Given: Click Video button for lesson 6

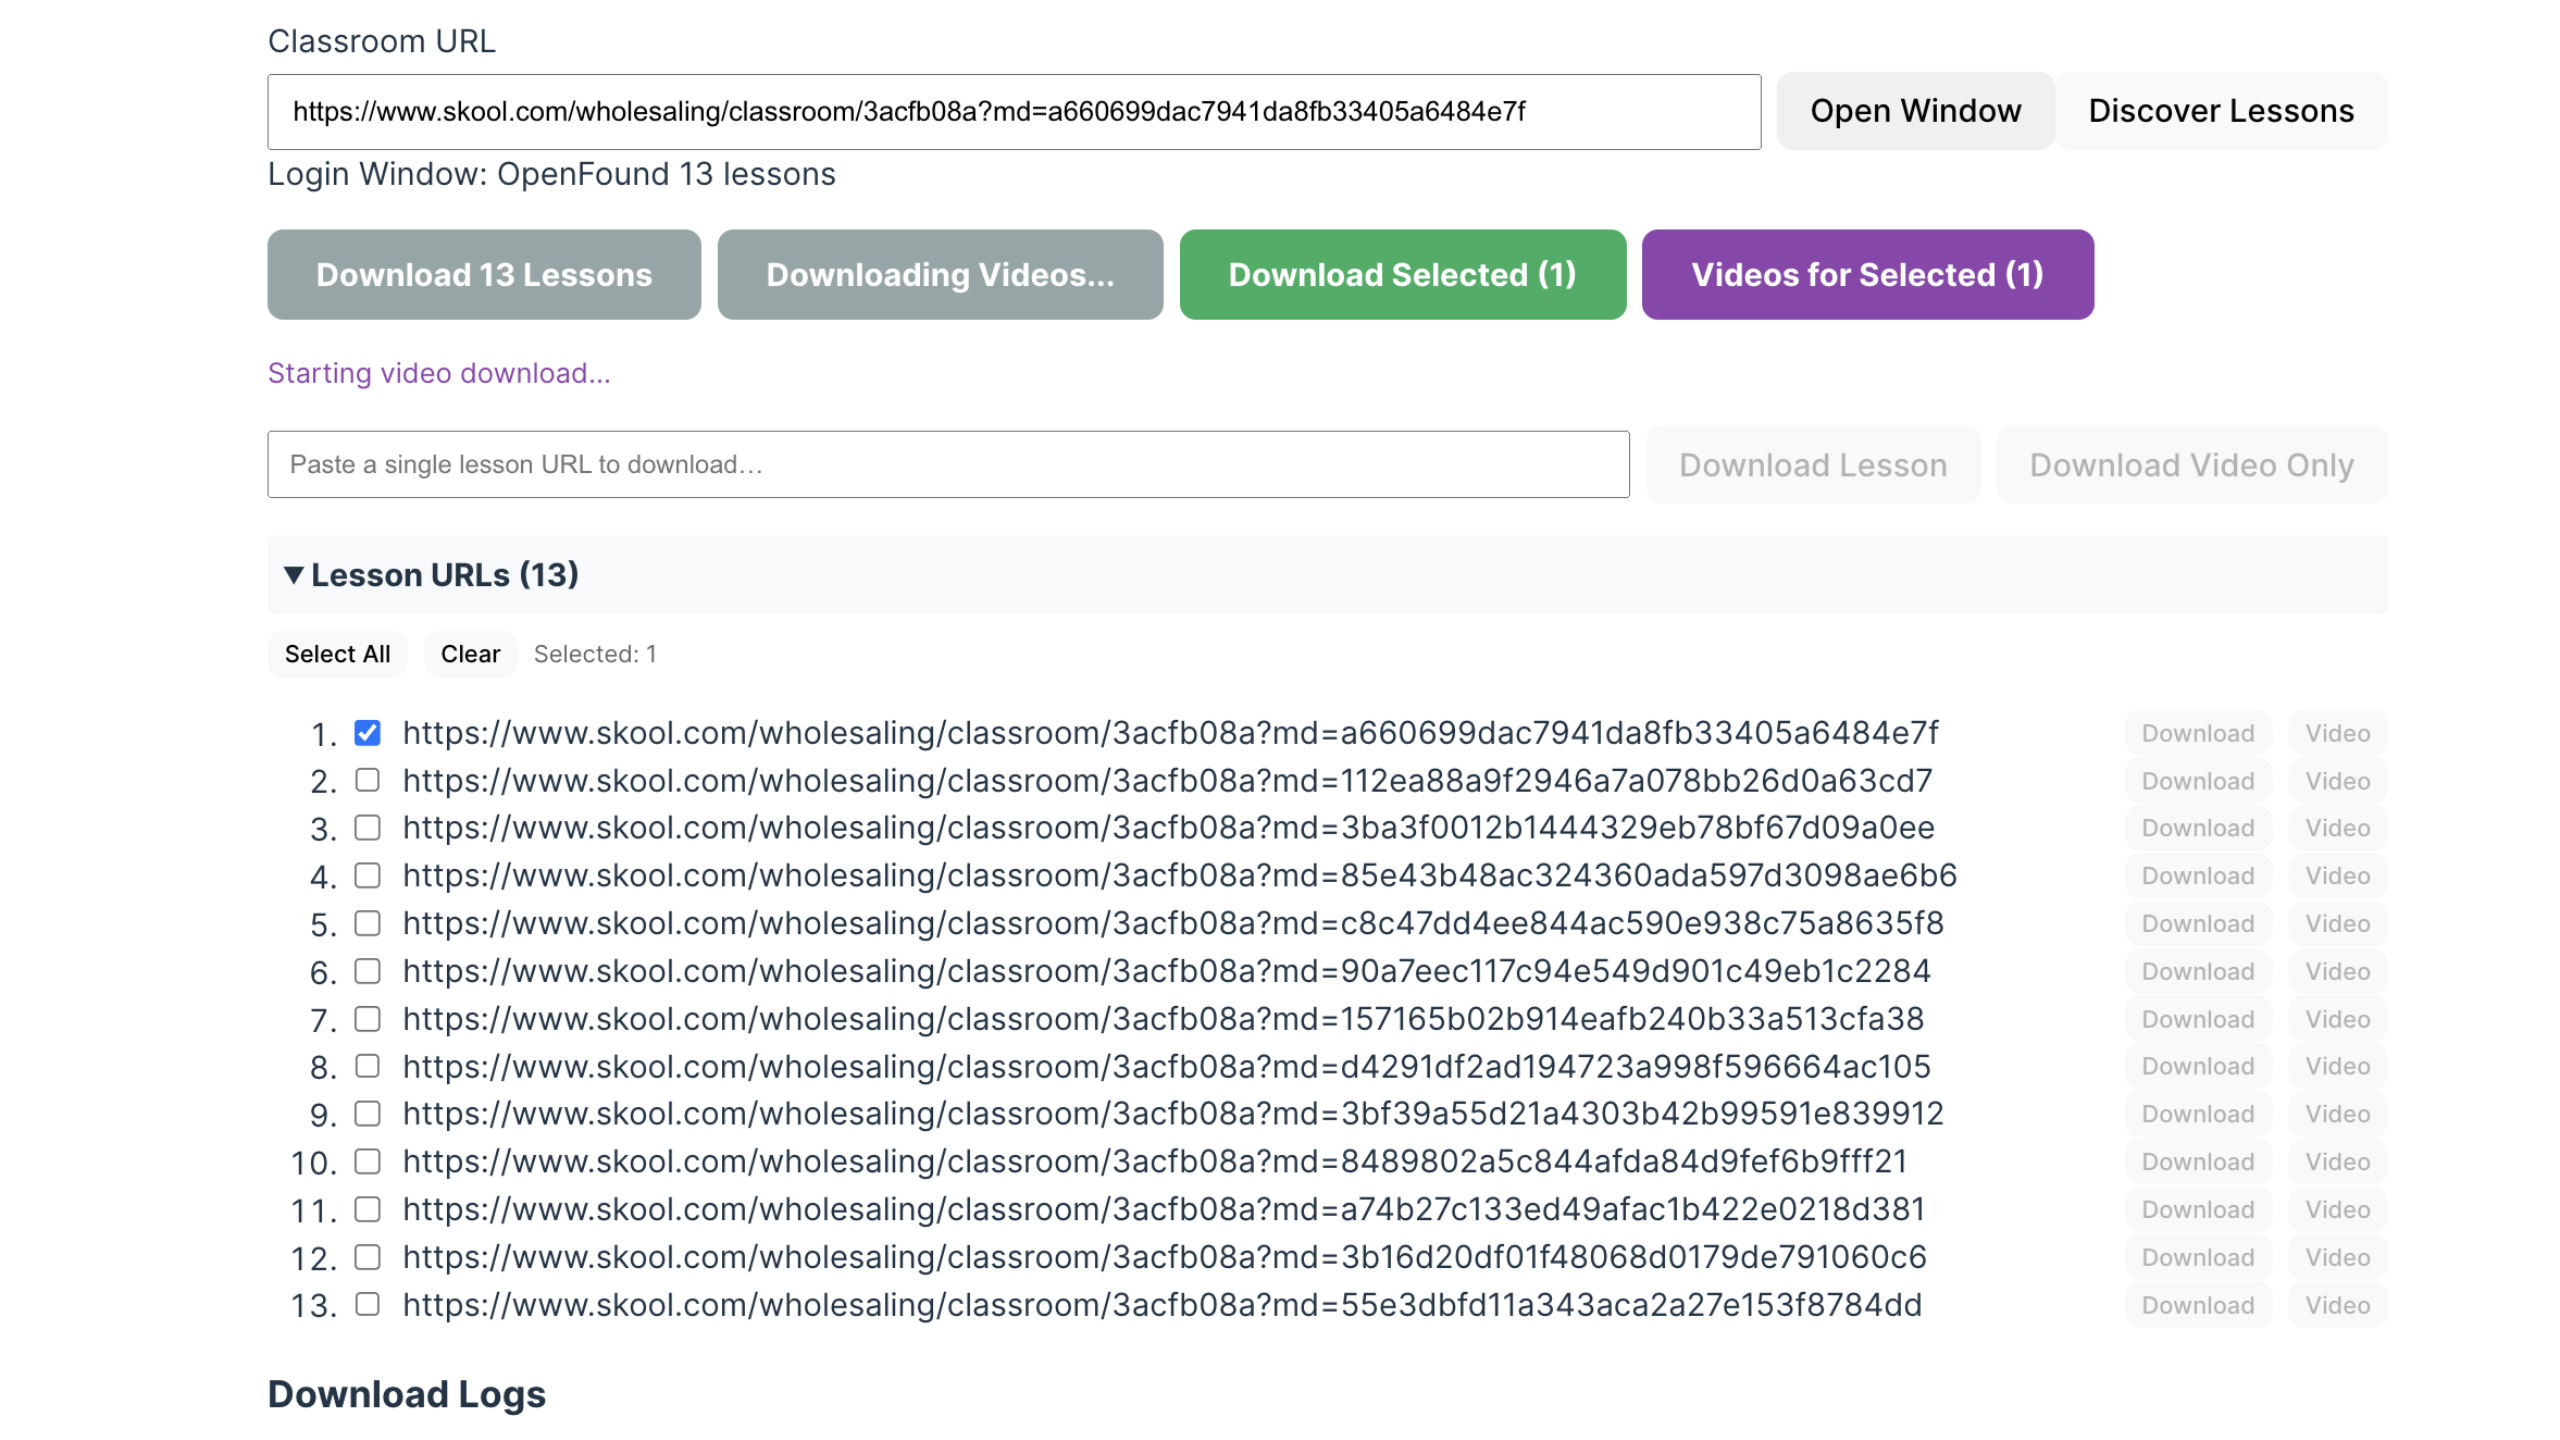Looking at the screenshot, I should (x=2337, y=971).
